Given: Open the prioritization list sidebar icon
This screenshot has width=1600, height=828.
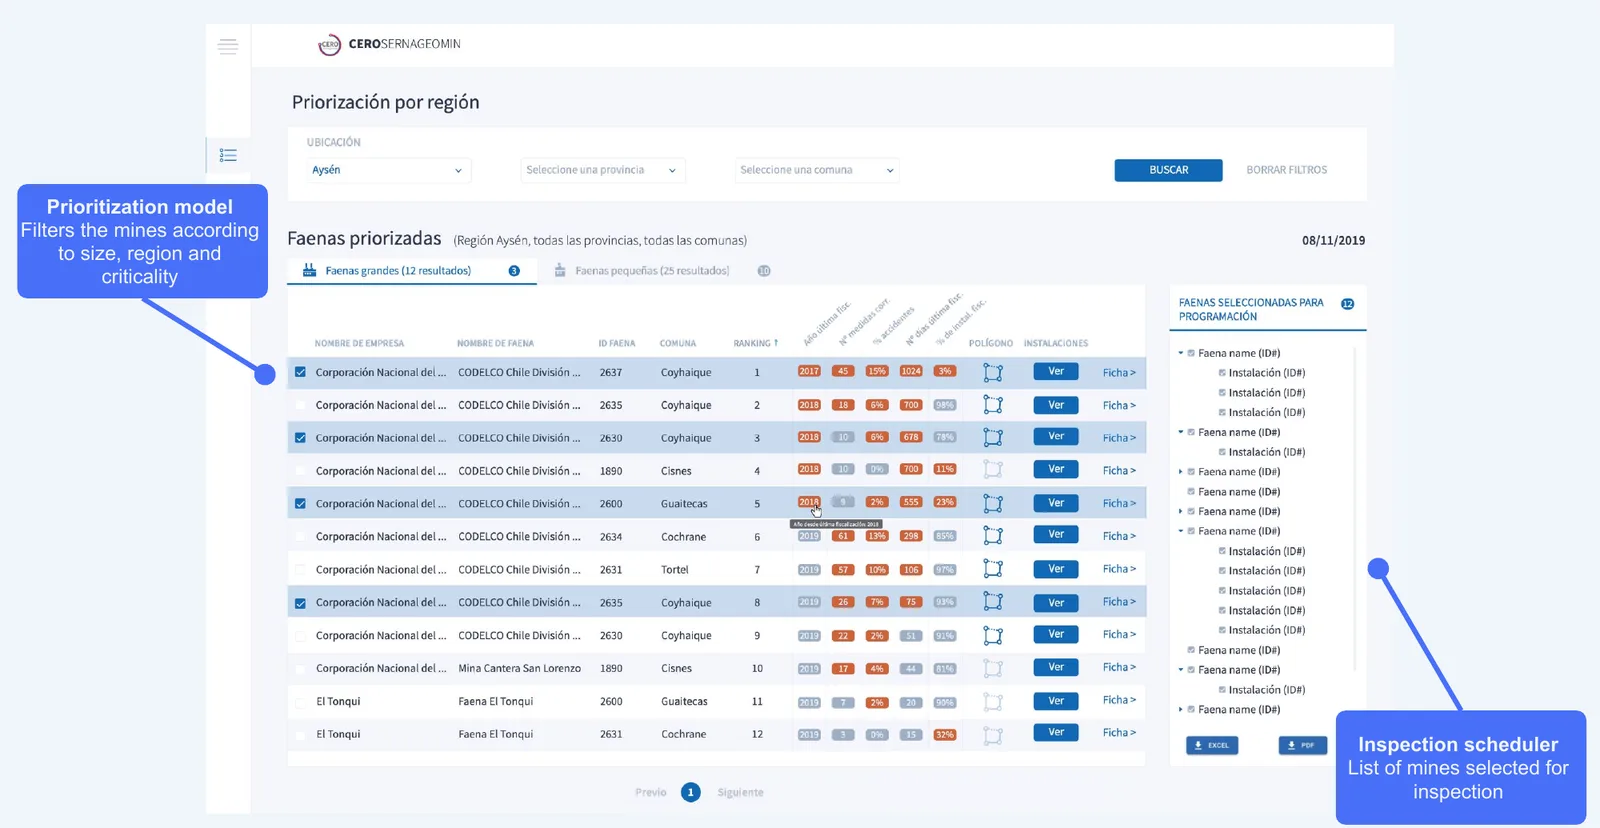Looking at the screenshot, I should (x=228, y=155).
